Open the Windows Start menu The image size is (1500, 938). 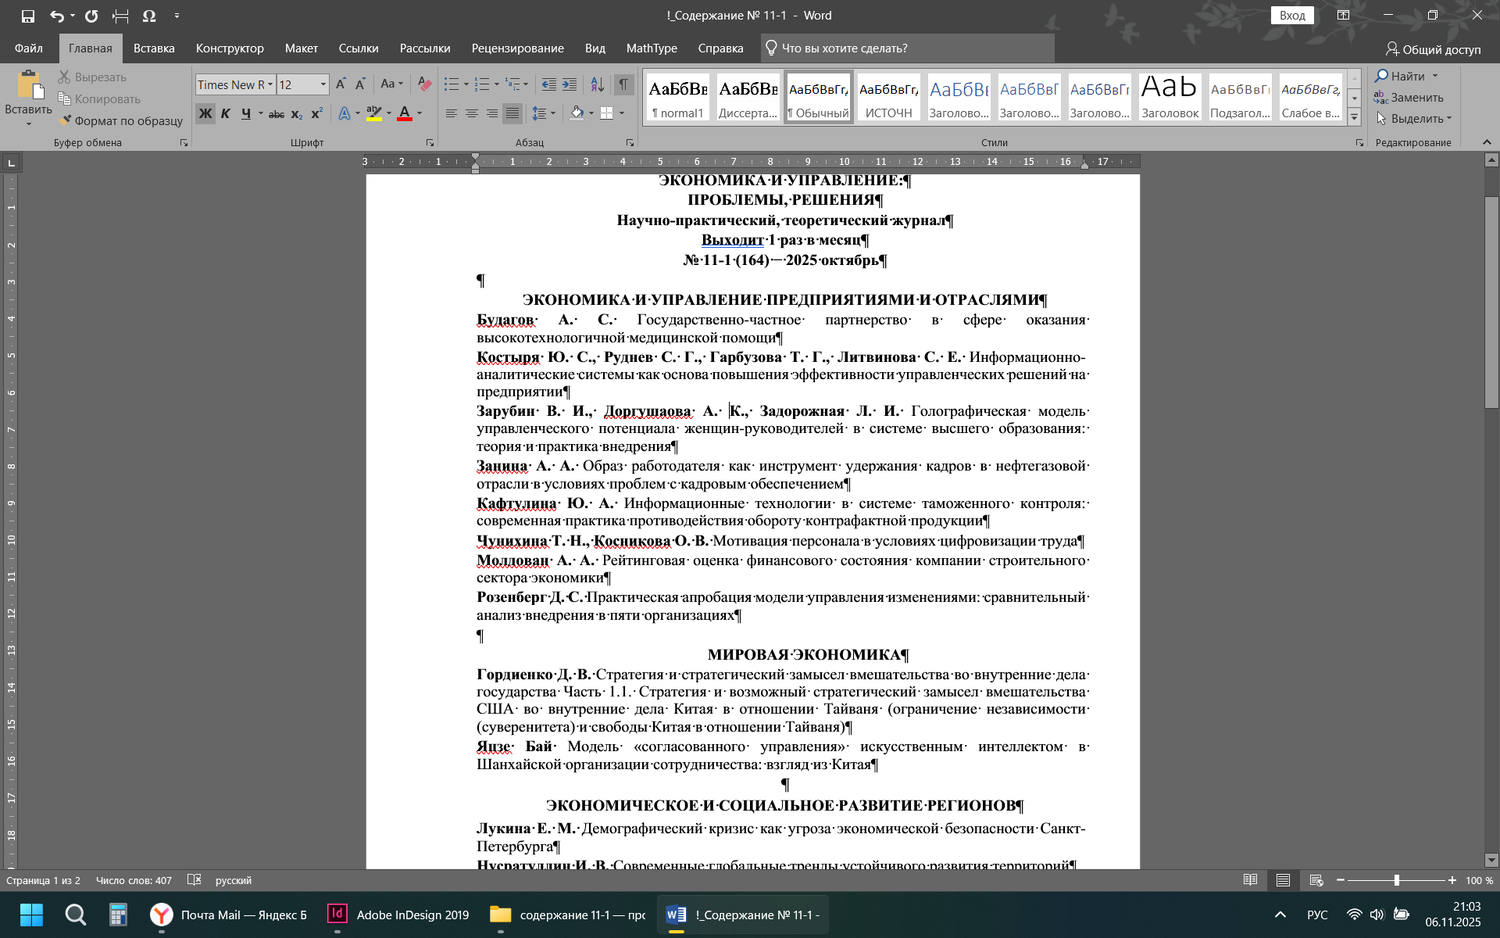(x=31, y=915)
